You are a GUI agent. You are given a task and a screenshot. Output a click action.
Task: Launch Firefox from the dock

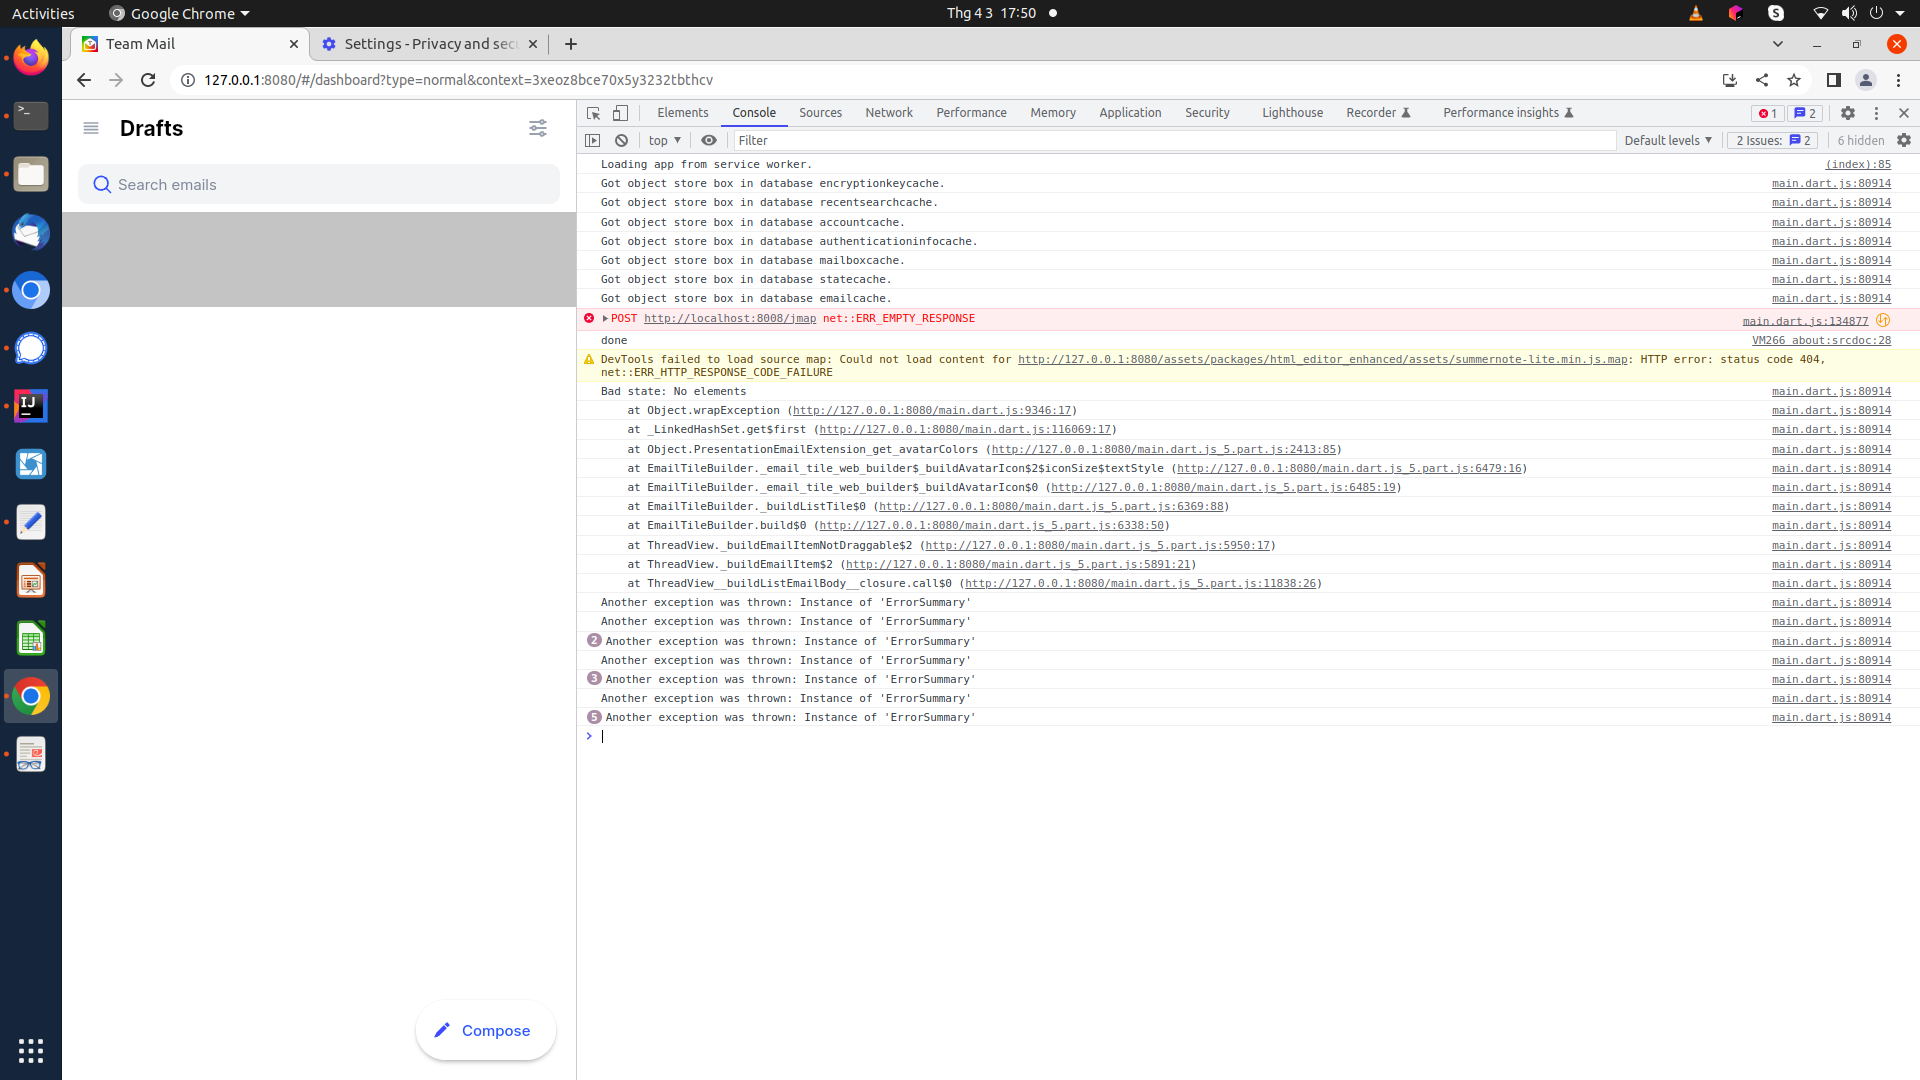[x=30, y=57]
